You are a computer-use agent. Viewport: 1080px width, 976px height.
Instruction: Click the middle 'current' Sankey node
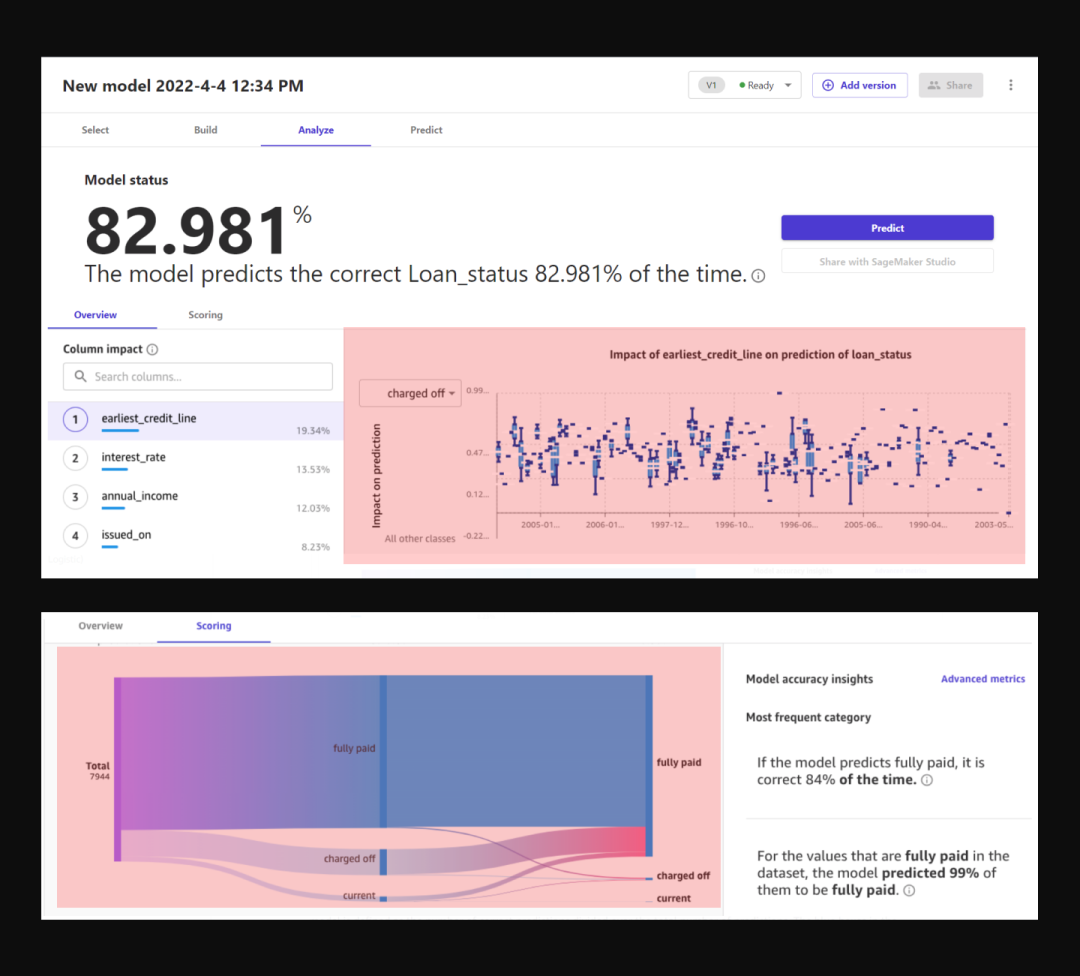point(383,898)
